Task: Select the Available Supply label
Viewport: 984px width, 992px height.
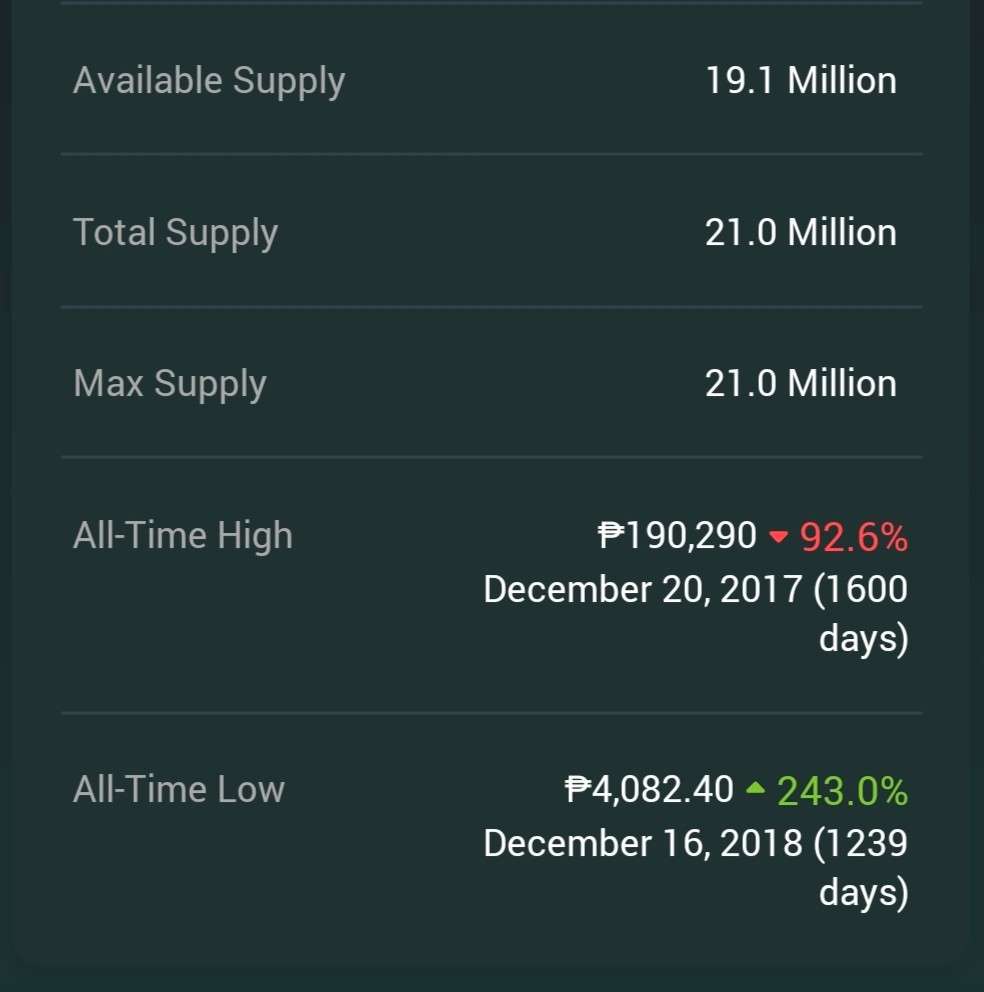Action: tap(209, 82)
